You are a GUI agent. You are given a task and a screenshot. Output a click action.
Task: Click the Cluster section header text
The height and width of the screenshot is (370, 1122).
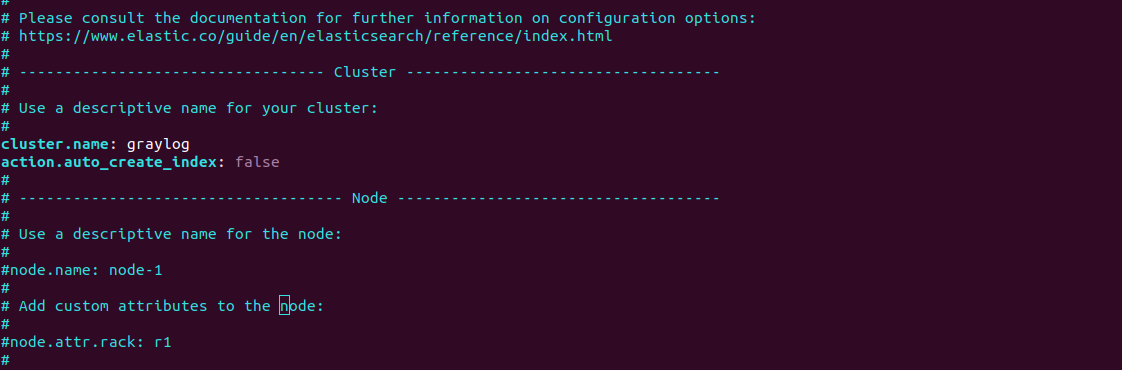tap(365, 72)
